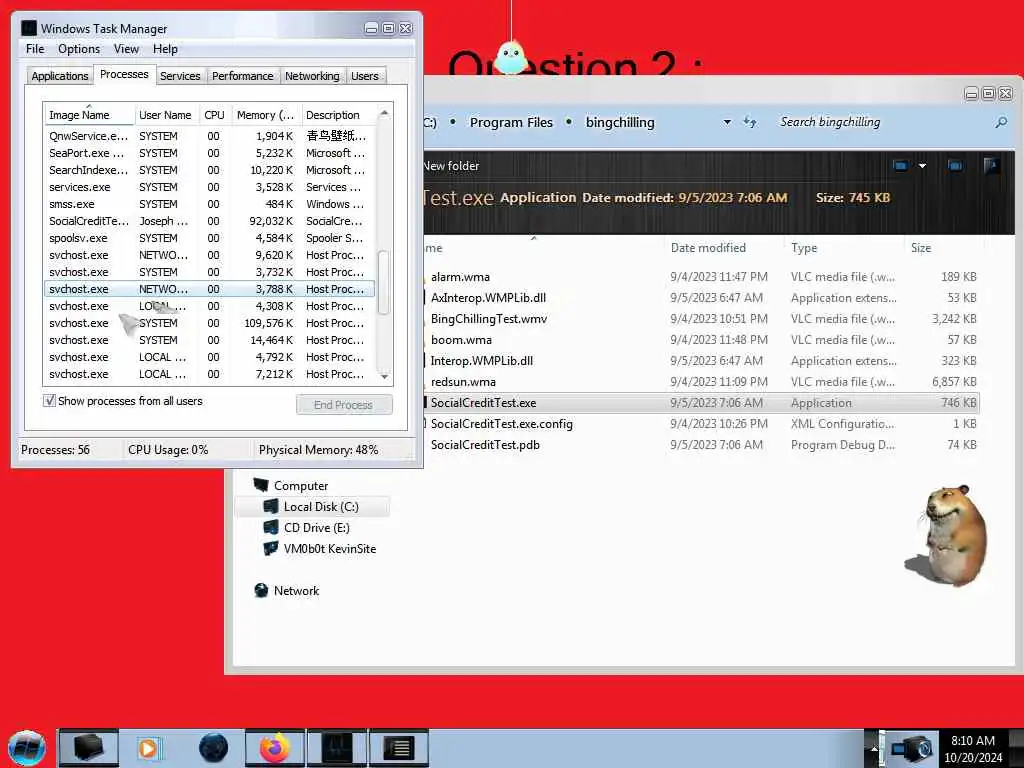This screenshot has height=768, width=1024.
Task: Open the Task Manager taskbar button
Action: pyautogui.click(x=337, y=748)
